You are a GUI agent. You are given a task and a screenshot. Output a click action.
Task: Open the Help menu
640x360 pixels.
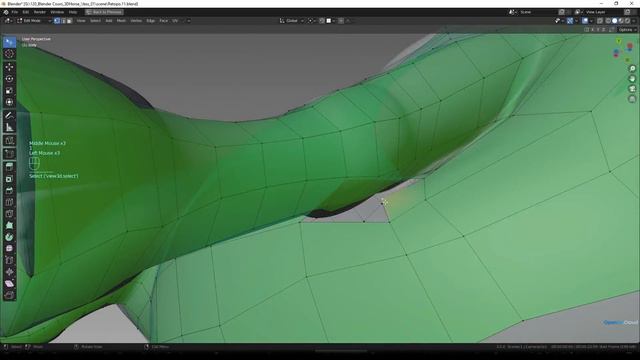[73, 12]
